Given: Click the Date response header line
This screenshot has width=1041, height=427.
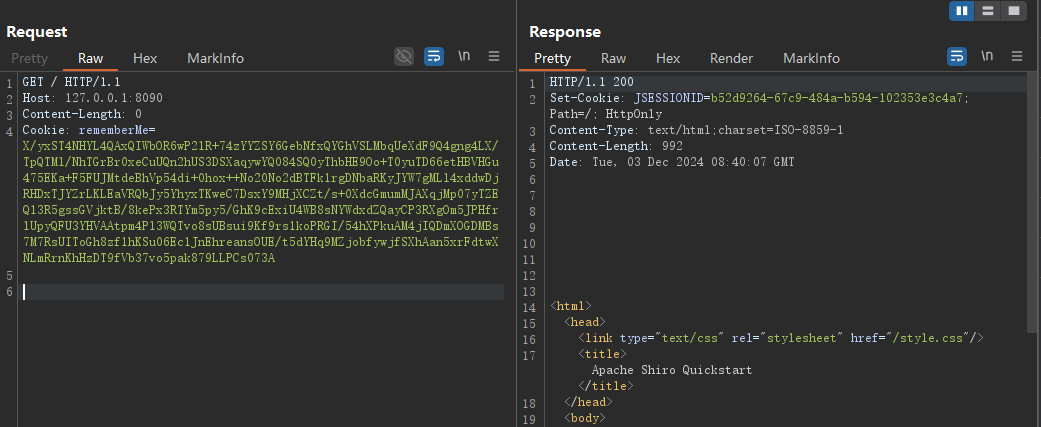Looking at the screenshot, I should coord(672,162).
